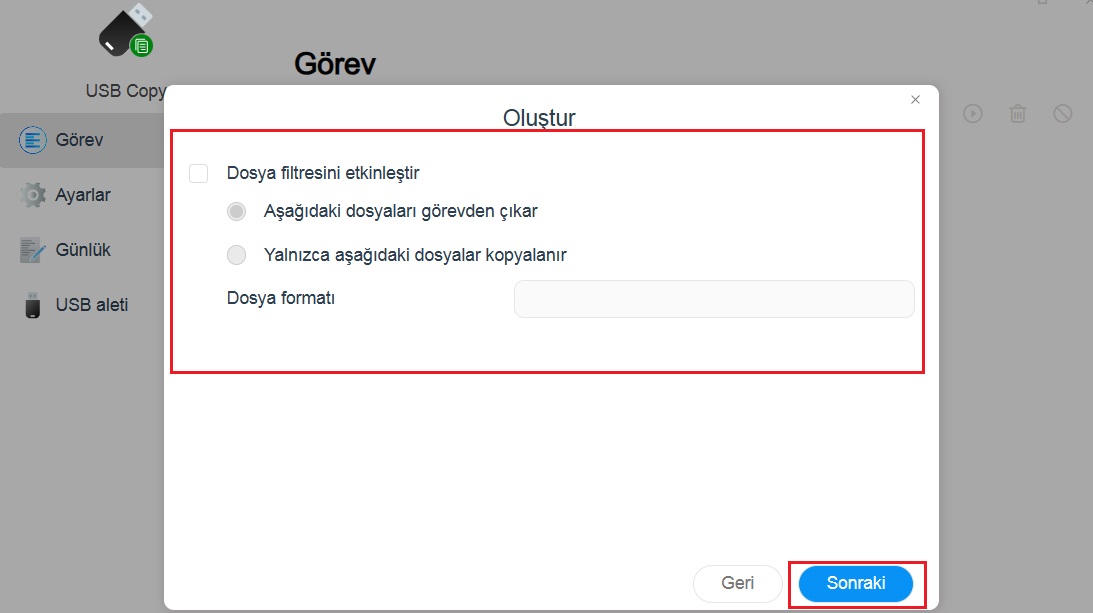Click the USB Copy name label
The width and height of the screenshot is (1093, 613).
(126, 91)
